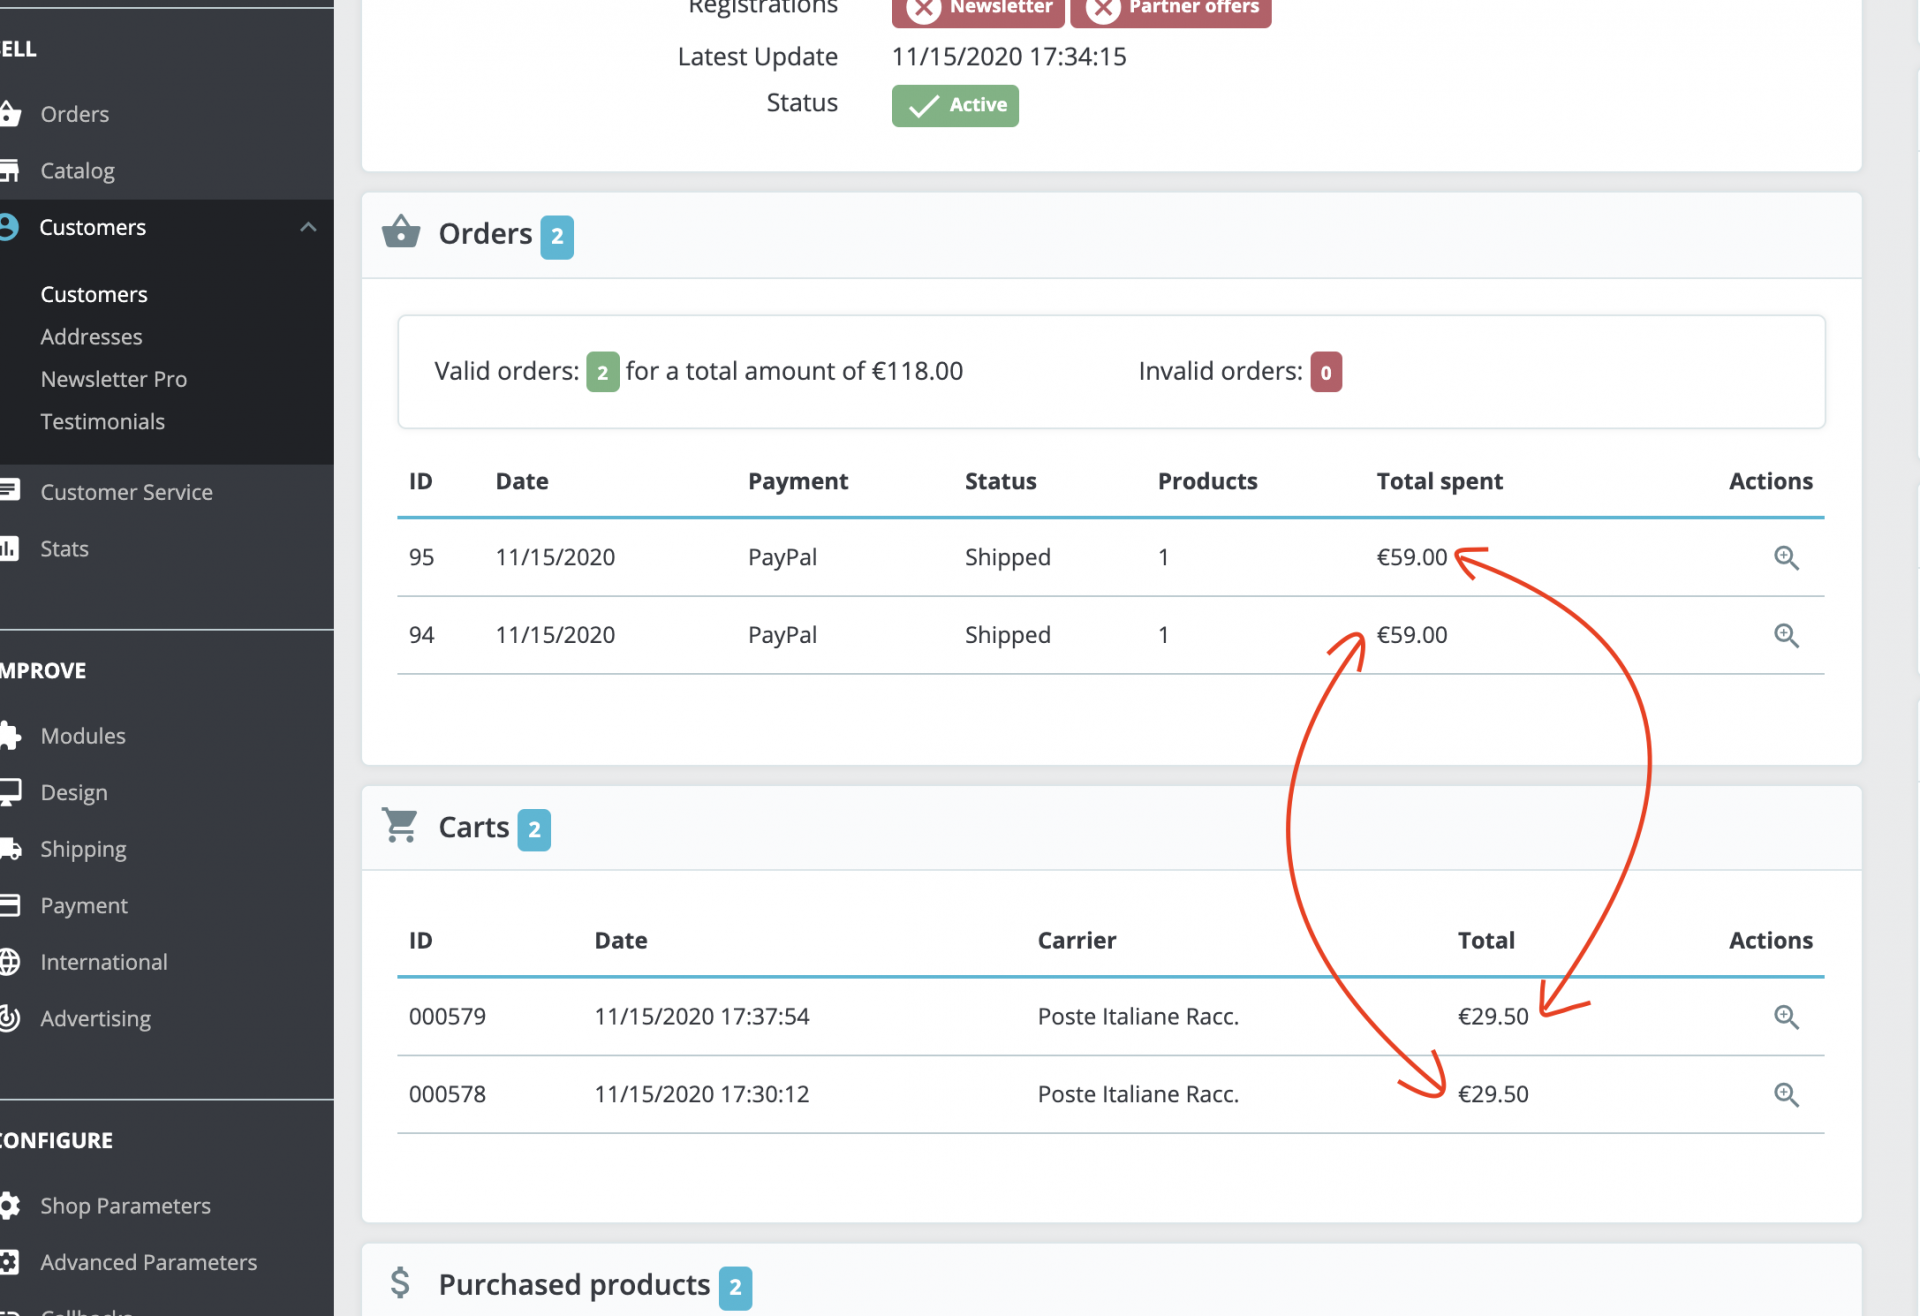The height and width of the screenshot is (1316, 1920).
Task: View details of order 94
Action: (x=1786, y=635)
